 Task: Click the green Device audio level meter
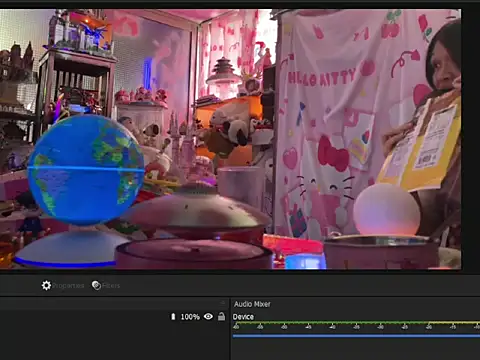356,323
